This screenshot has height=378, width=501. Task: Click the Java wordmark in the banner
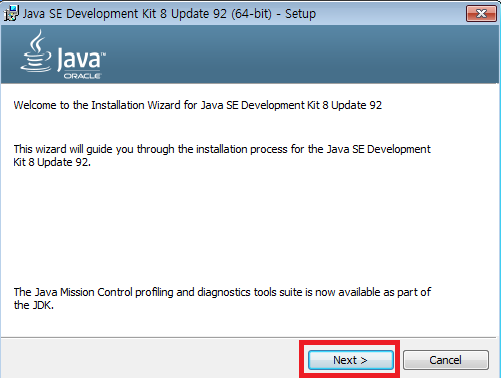(x=81, y=59)
